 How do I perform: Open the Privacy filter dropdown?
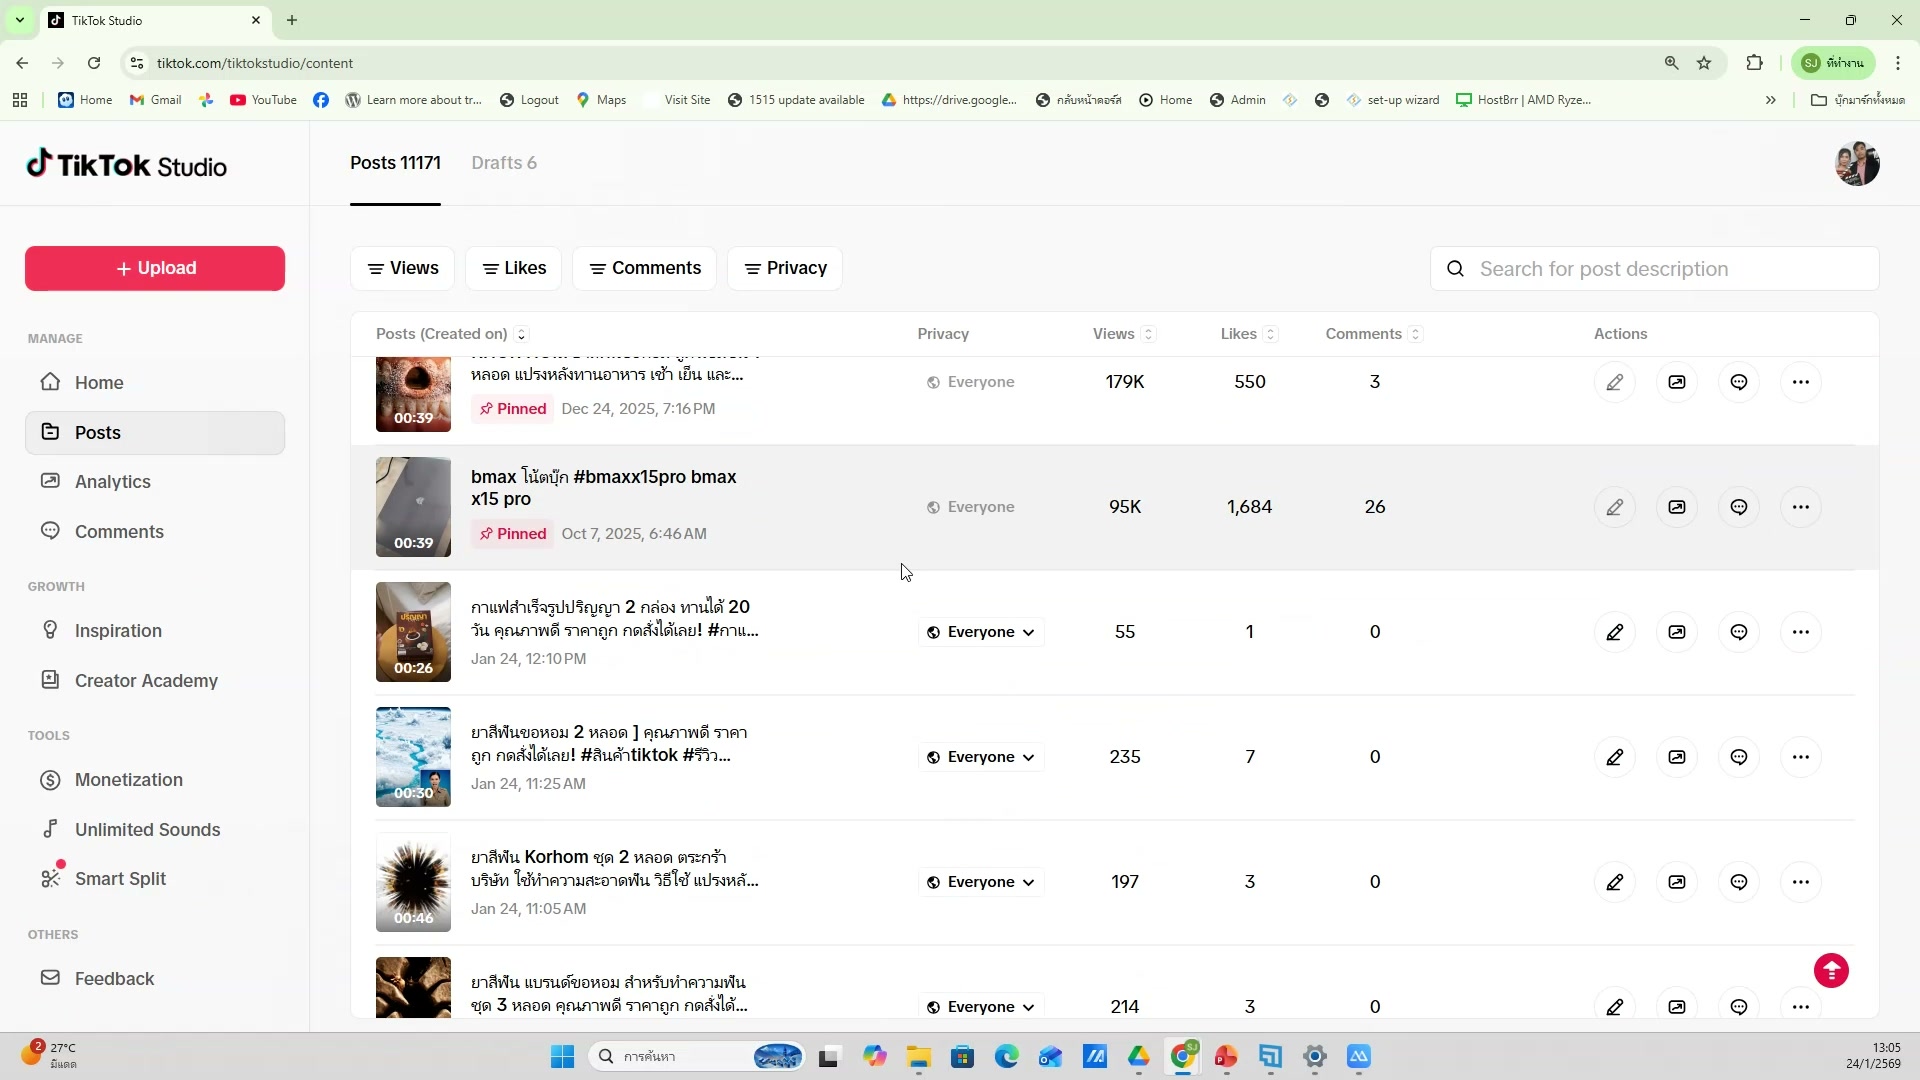tap(785, 268)
